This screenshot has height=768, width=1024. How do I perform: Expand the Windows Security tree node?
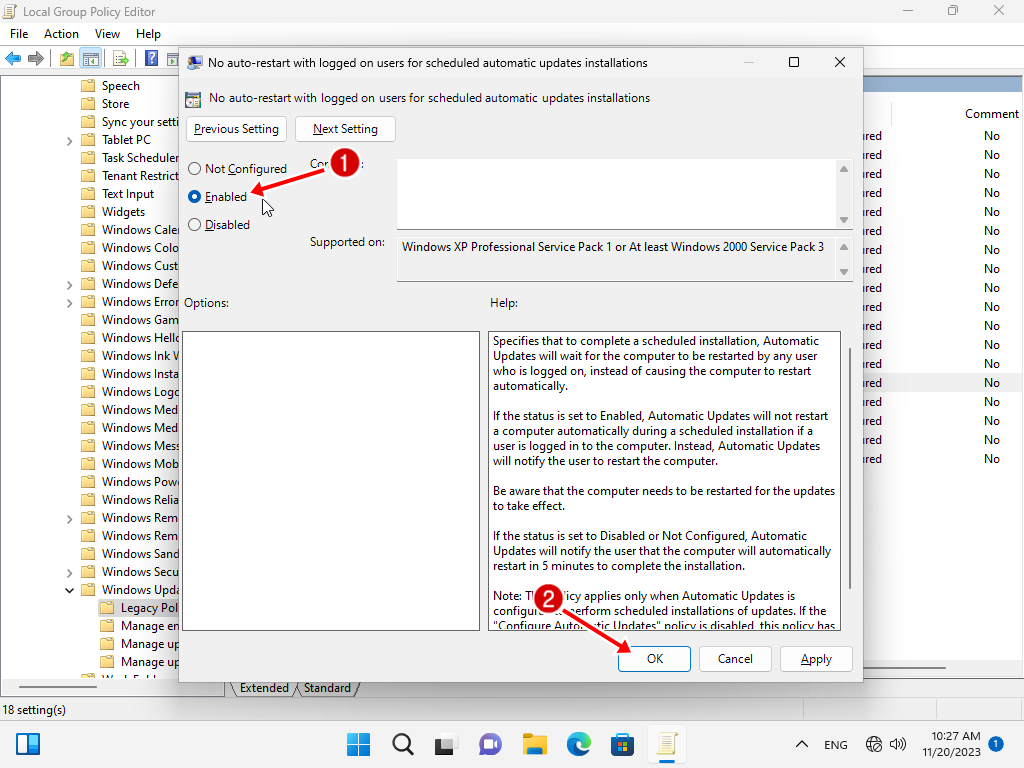[69, 573]
